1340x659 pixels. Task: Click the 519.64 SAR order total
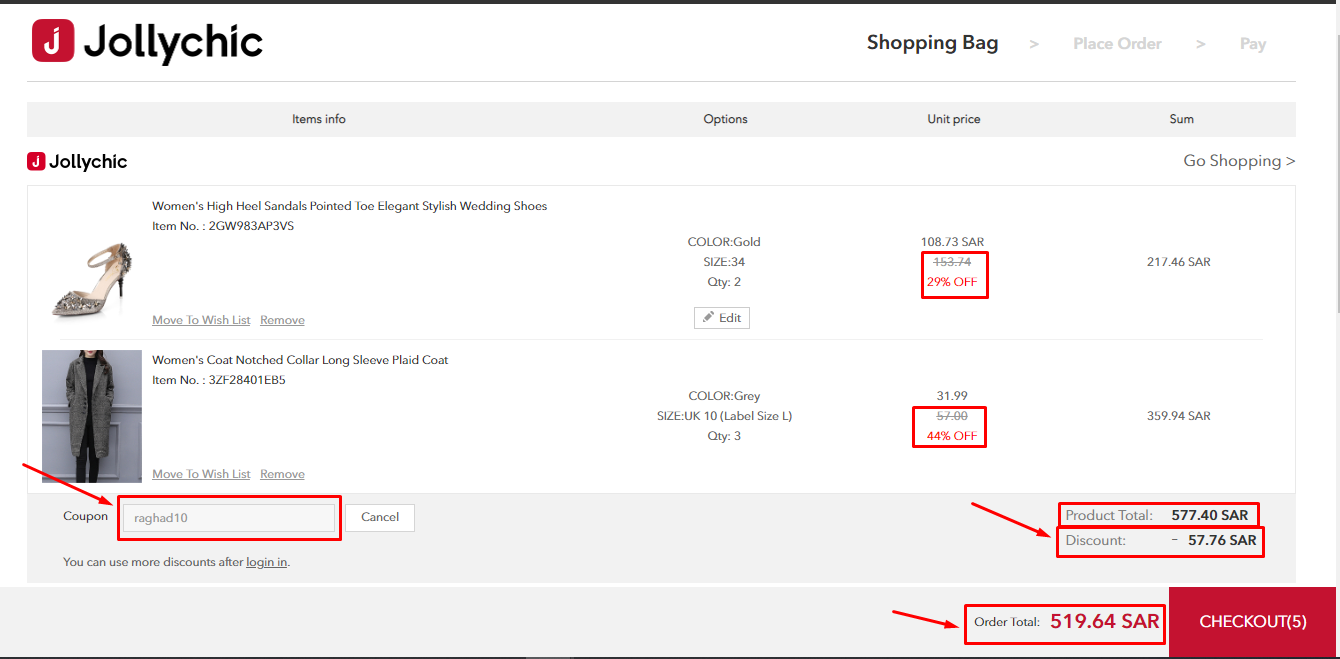(1104, 621)
